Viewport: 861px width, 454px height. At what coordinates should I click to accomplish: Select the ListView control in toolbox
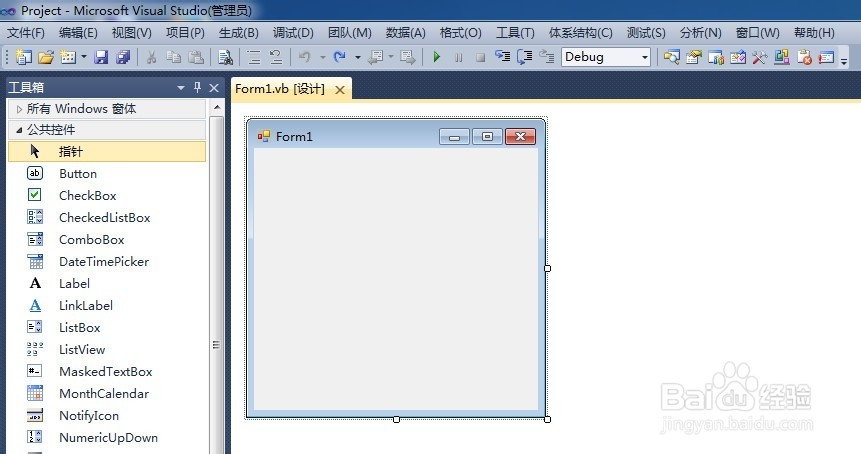pos(107,349)
